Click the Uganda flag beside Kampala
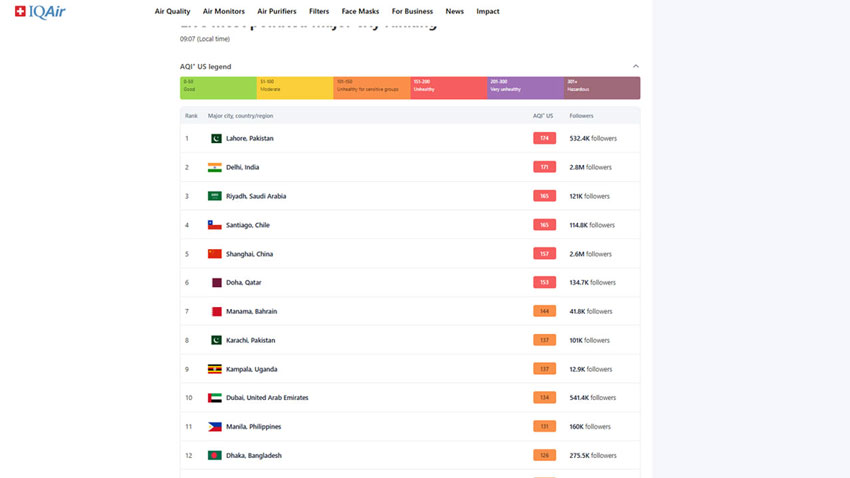 215,369
